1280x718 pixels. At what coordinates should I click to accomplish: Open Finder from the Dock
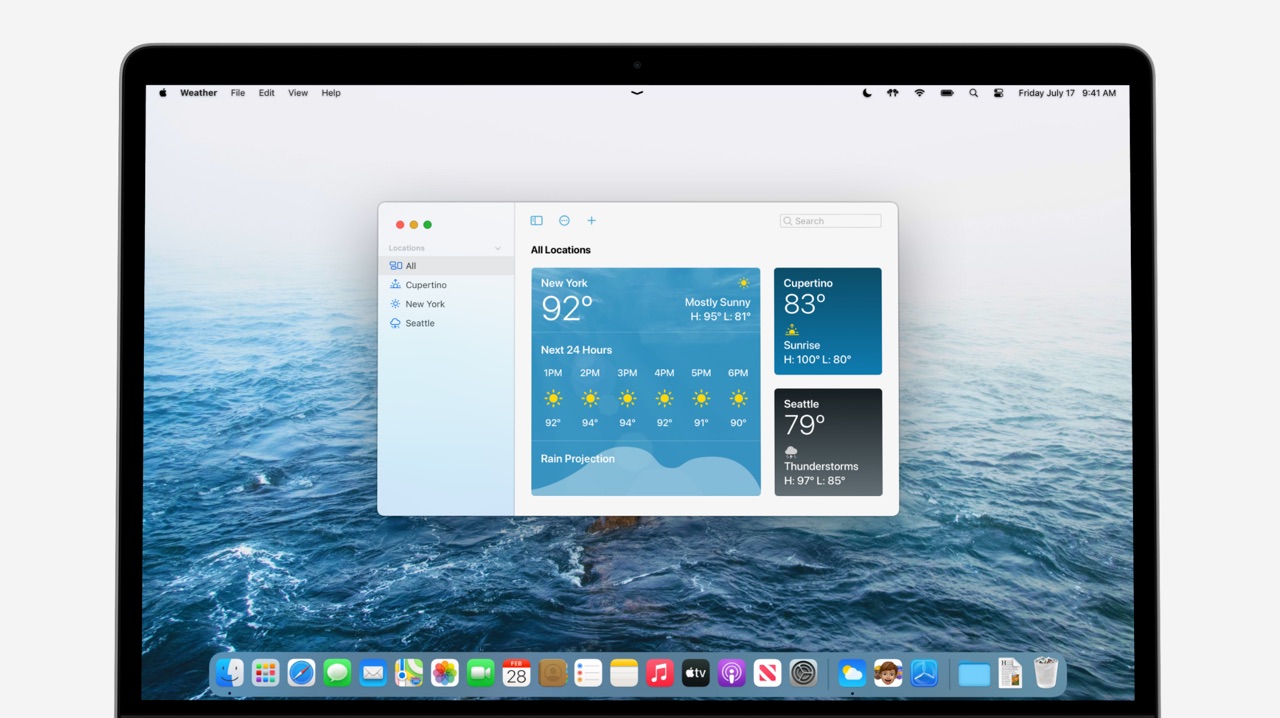point(230,673)
